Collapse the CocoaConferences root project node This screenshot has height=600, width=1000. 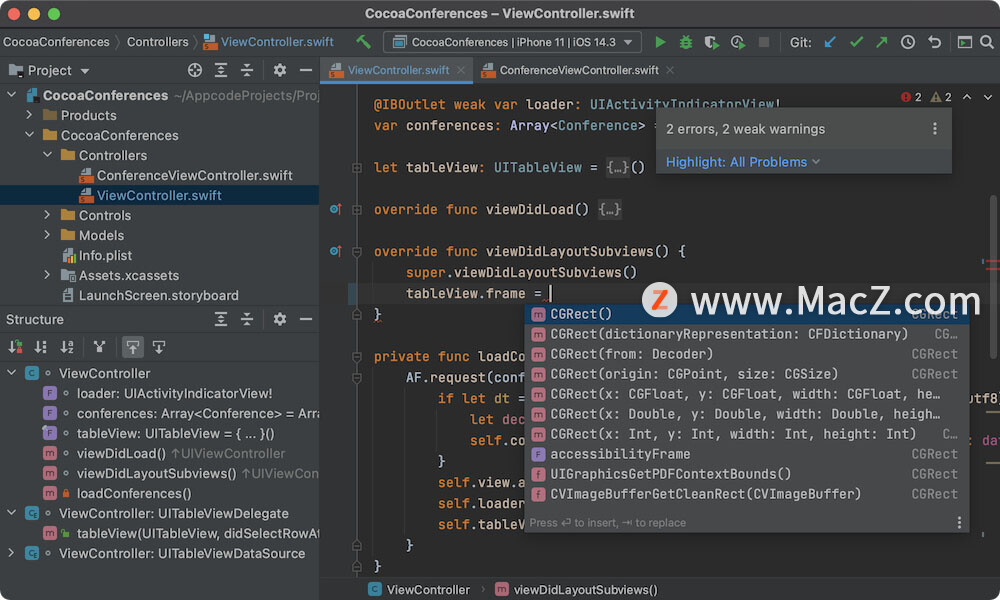(x=11, y=95)
